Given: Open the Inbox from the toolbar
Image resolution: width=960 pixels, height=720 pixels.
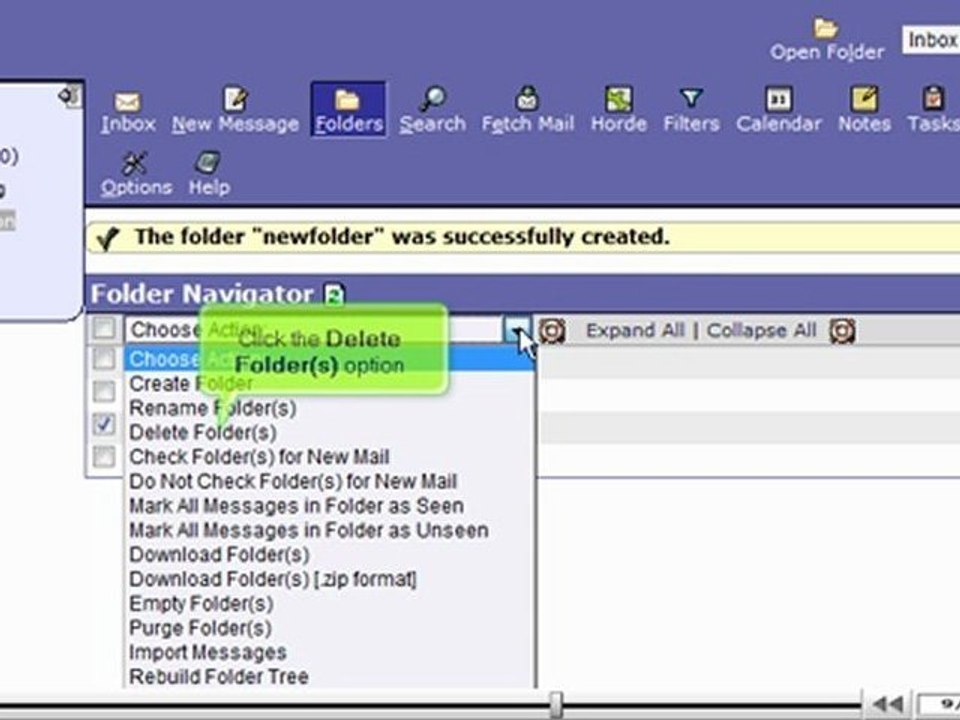Looking at the screenshot, I should coord(128,112).
